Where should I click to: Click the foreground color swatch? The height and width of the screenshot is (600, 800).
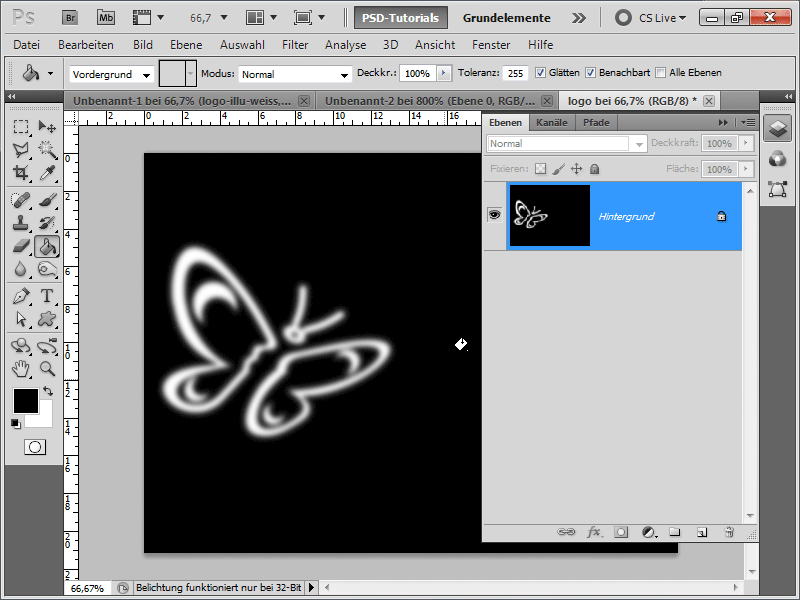[x=26, y=401]
